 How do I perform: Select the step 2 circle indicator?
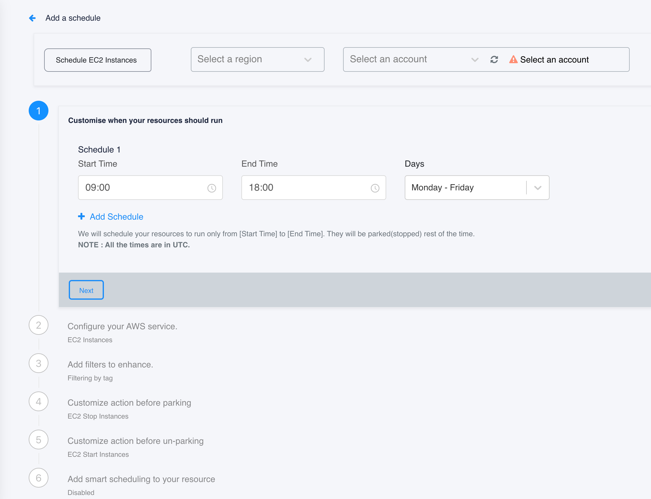coord(39,325)
